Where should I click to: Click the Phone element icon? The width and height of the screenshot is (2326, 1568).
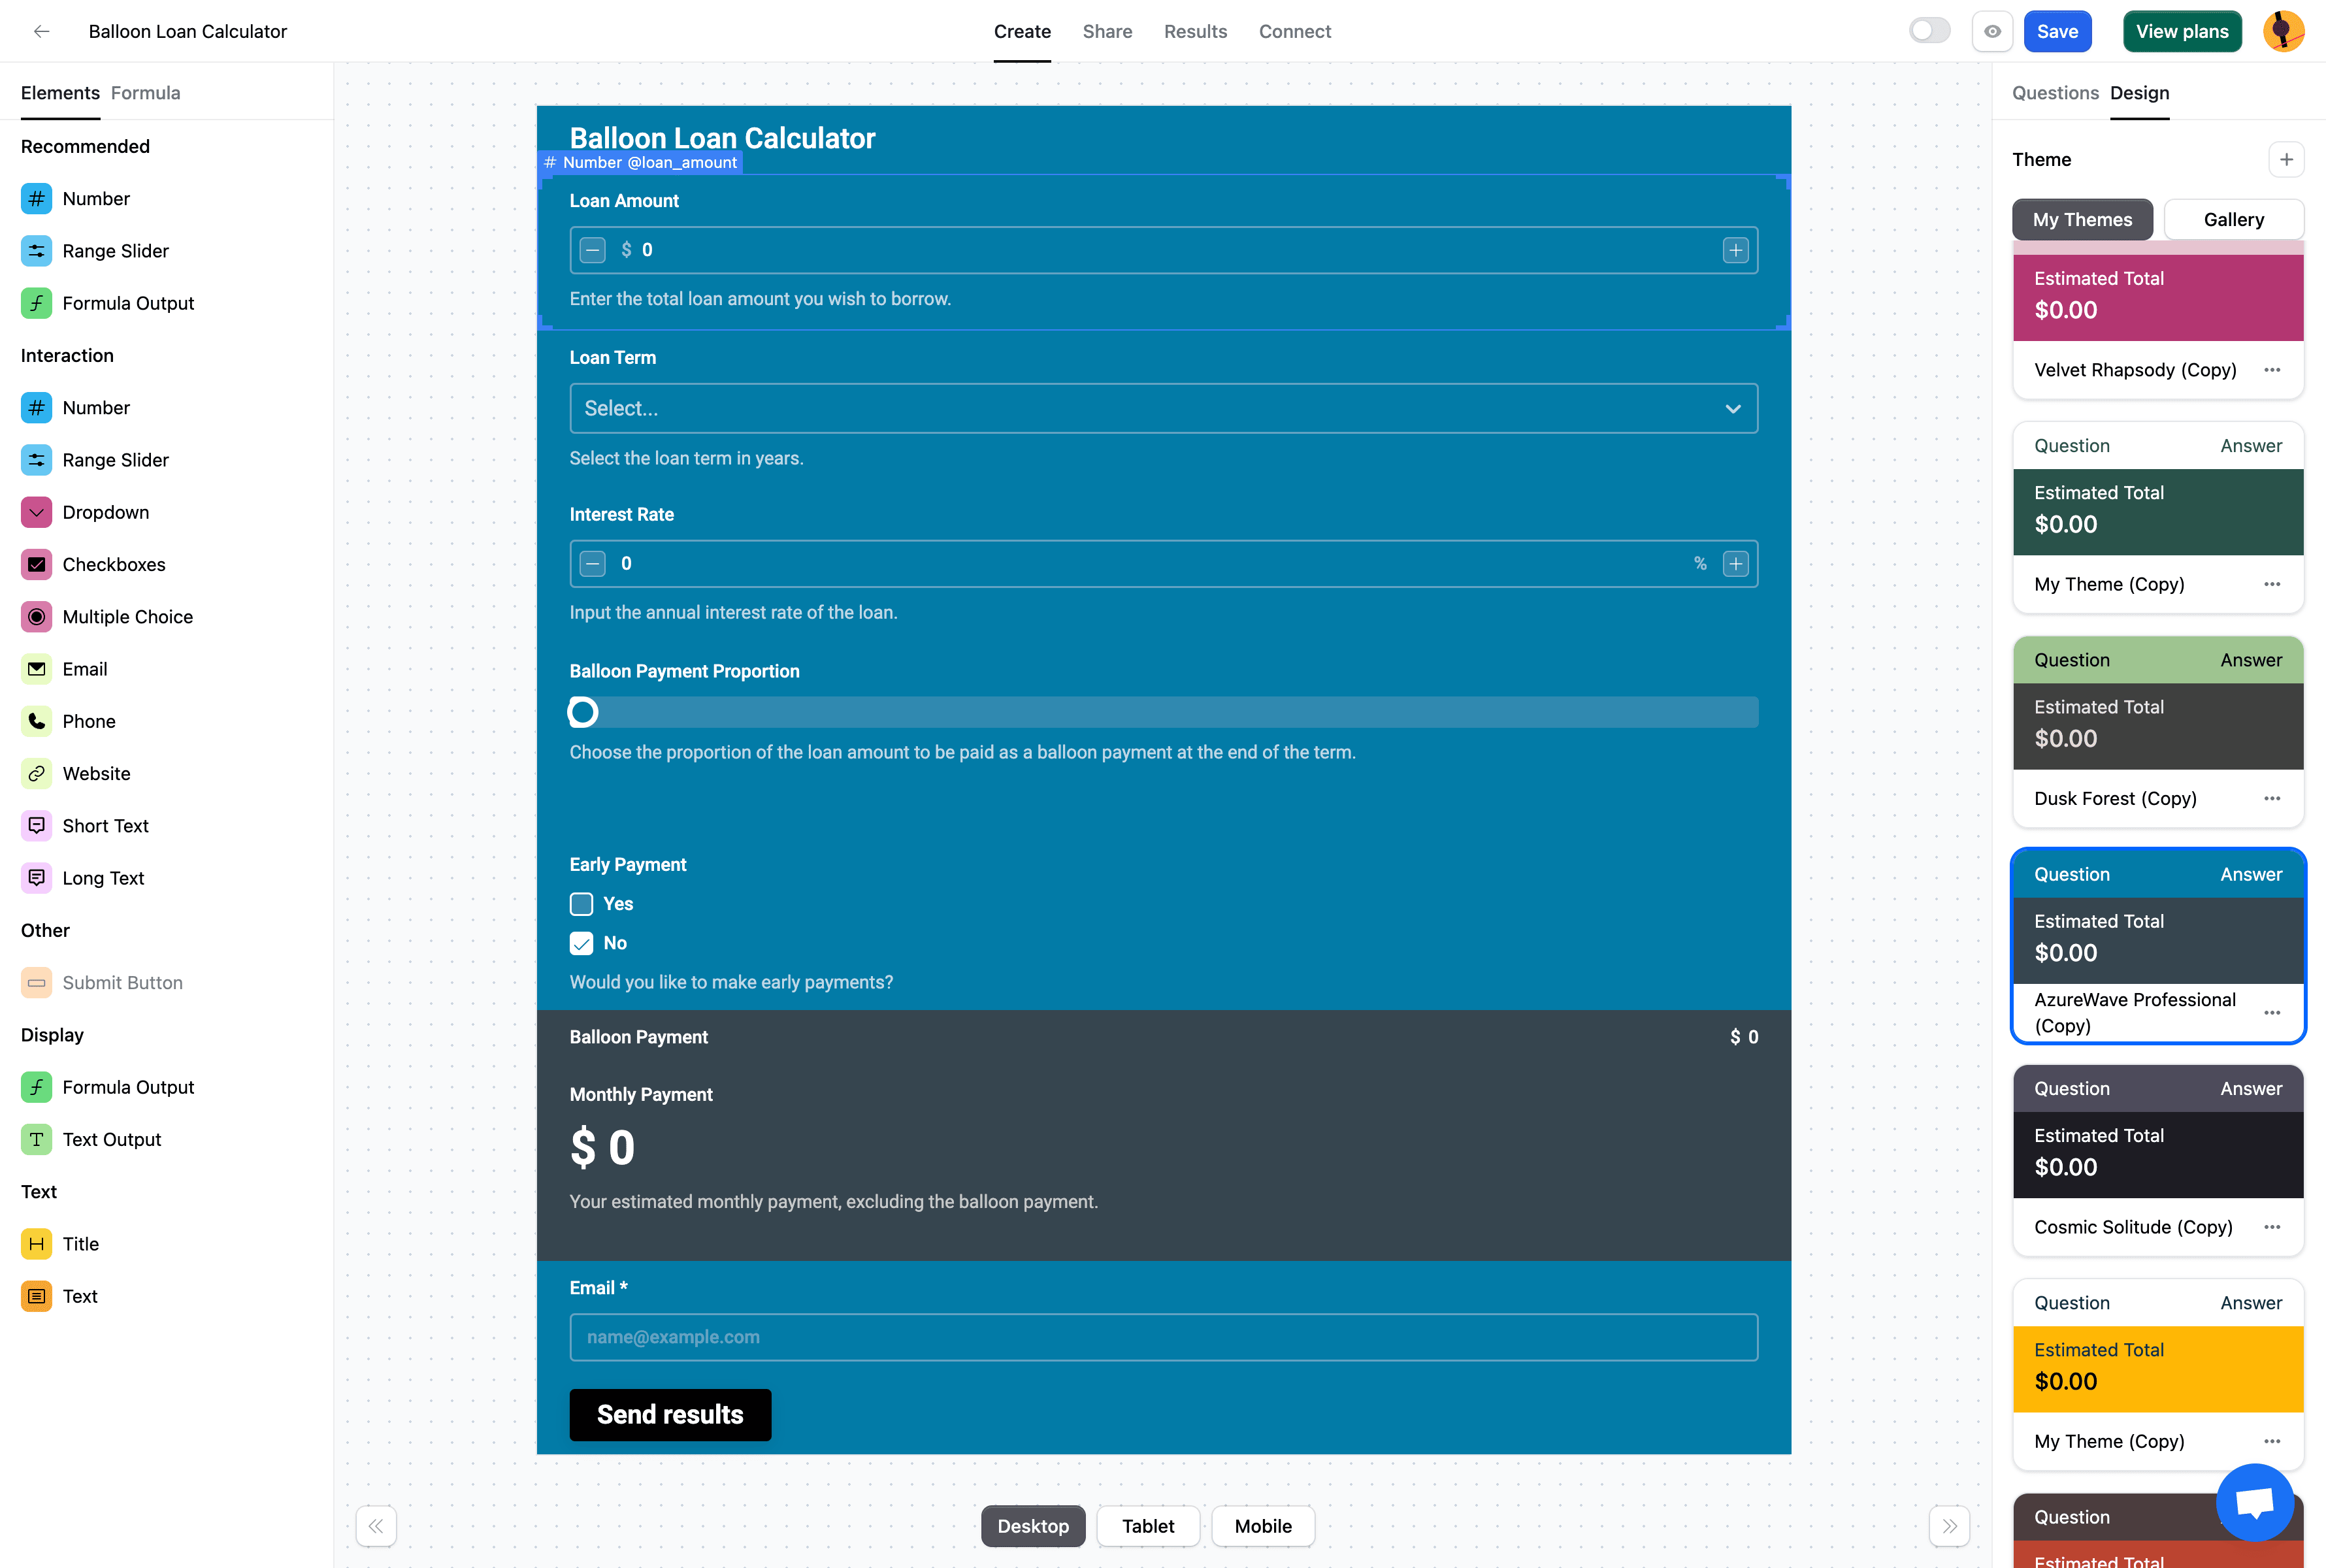tap(37, 721)
